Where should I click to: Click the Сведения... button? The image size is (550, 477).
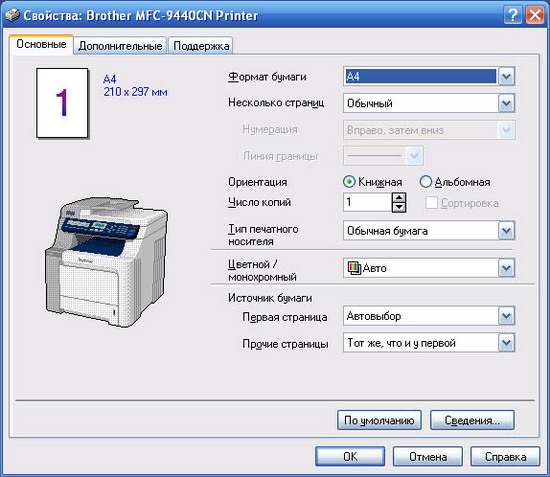click(x=472, y=420)
